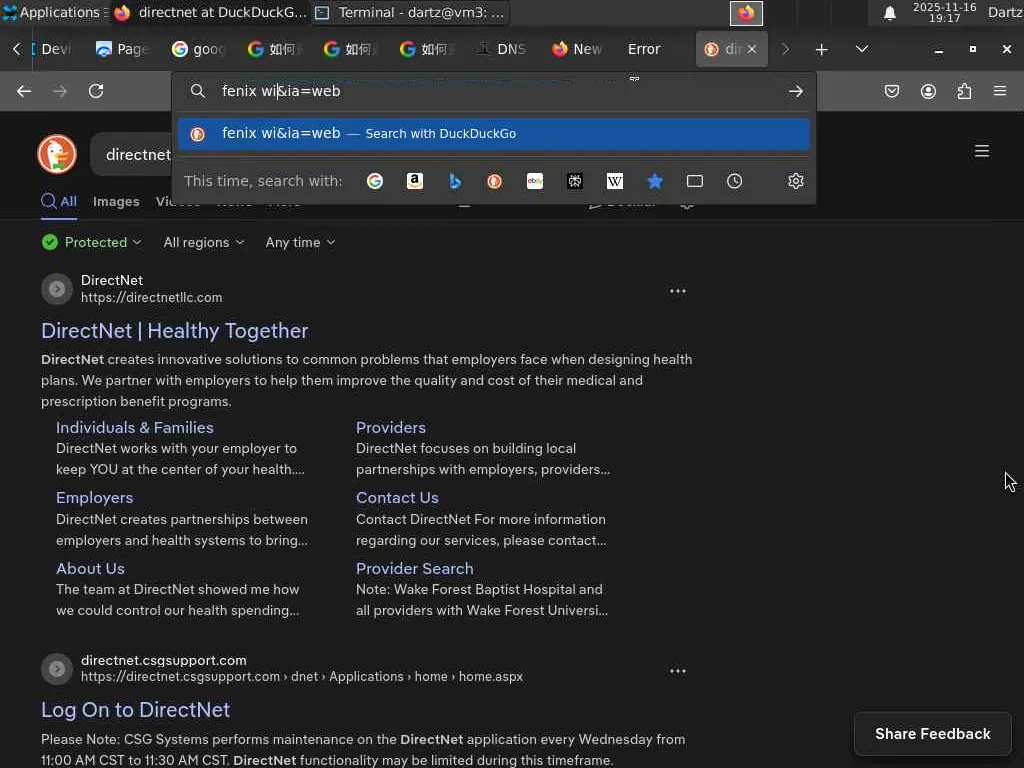The height and width of the screenshot is (768, 1024).
Task: Expand the Any time filter dropdown
Action: (300, 242)
